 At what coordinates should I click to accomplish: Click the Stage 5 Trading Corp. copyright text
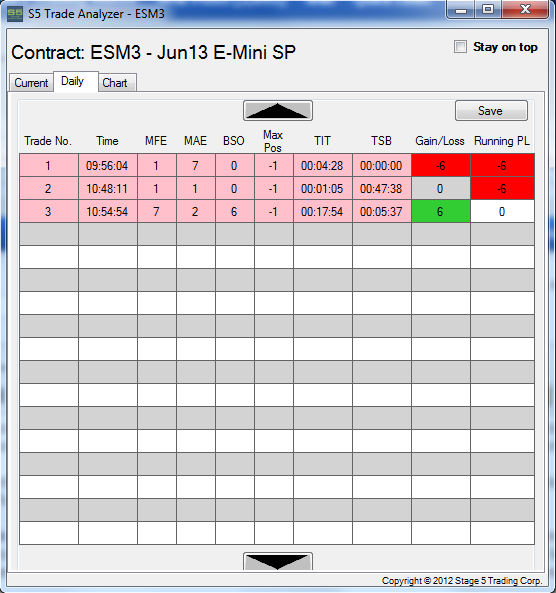point(462,581)
